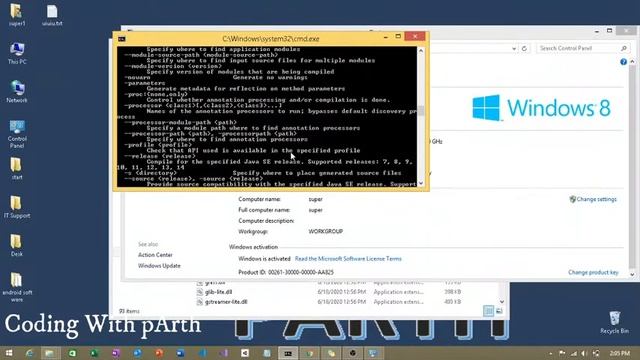Click the cmd scrollbar up arrow
Image resolution: width=640 pixels, height=360 pixels.
(421, 51)
